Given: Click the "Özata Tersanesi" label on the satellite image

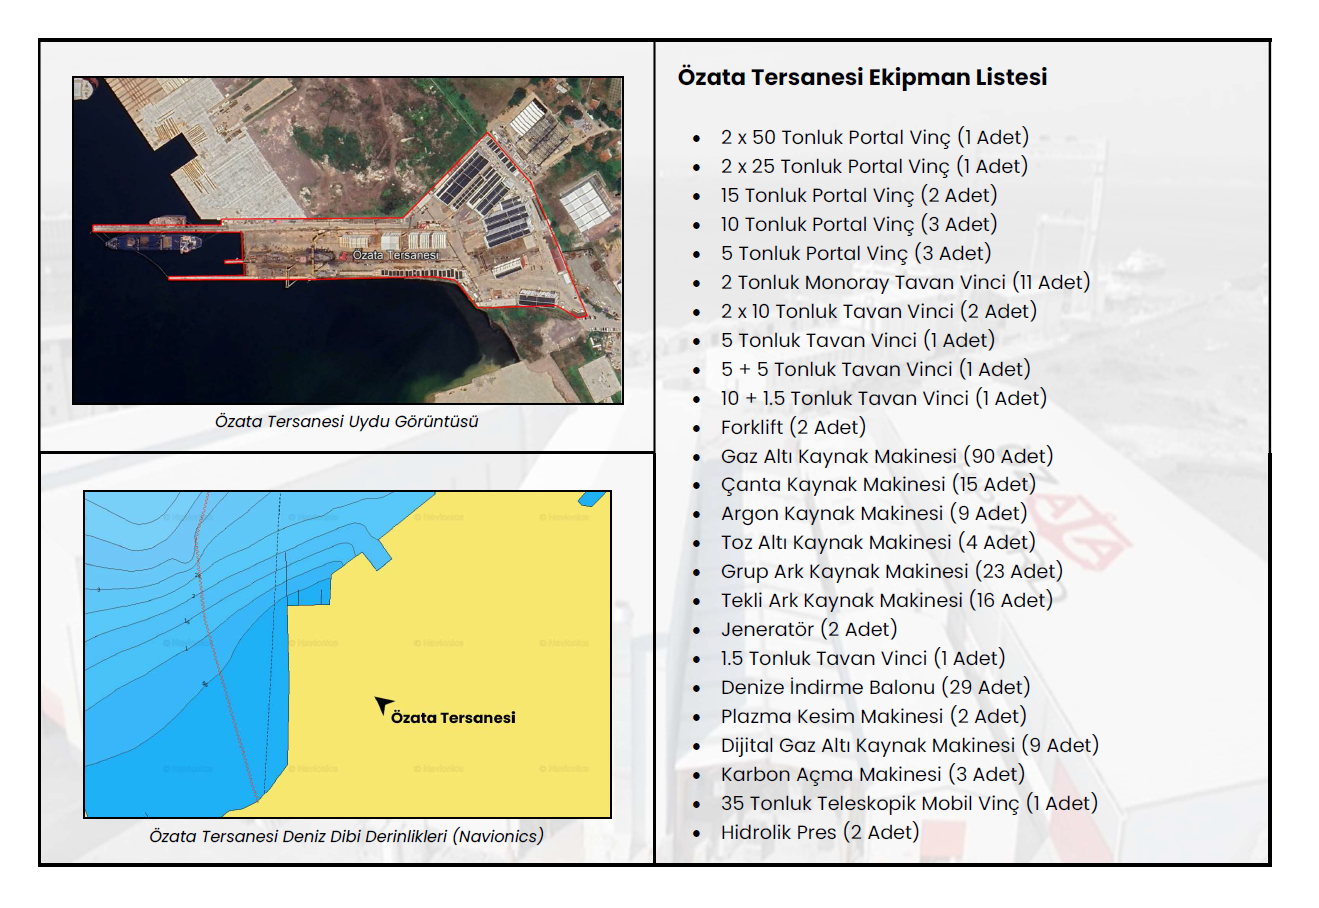Looking at the screenshot, I should tap(395, 255).
